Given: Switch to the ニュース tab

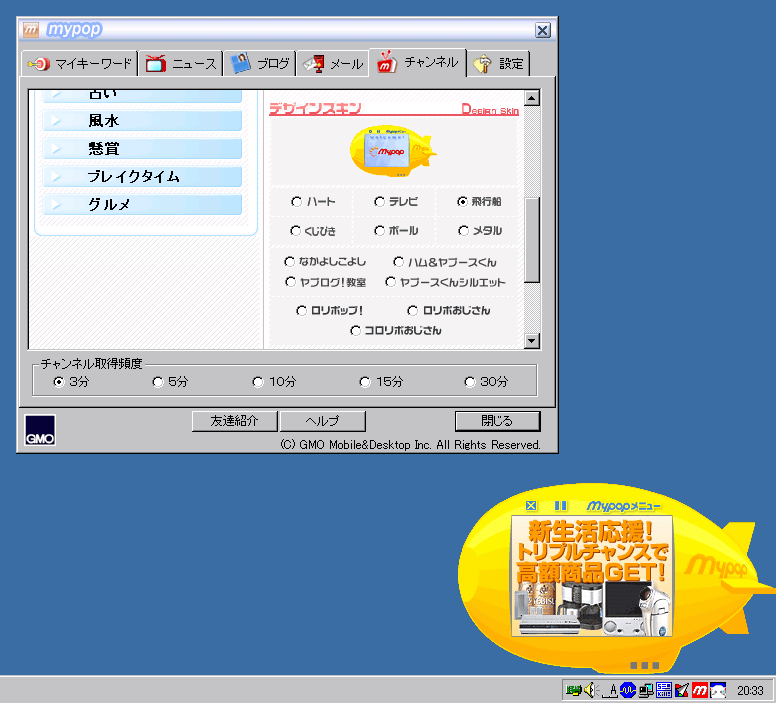Looking at the screenshot, I should [x=181, y=64].
